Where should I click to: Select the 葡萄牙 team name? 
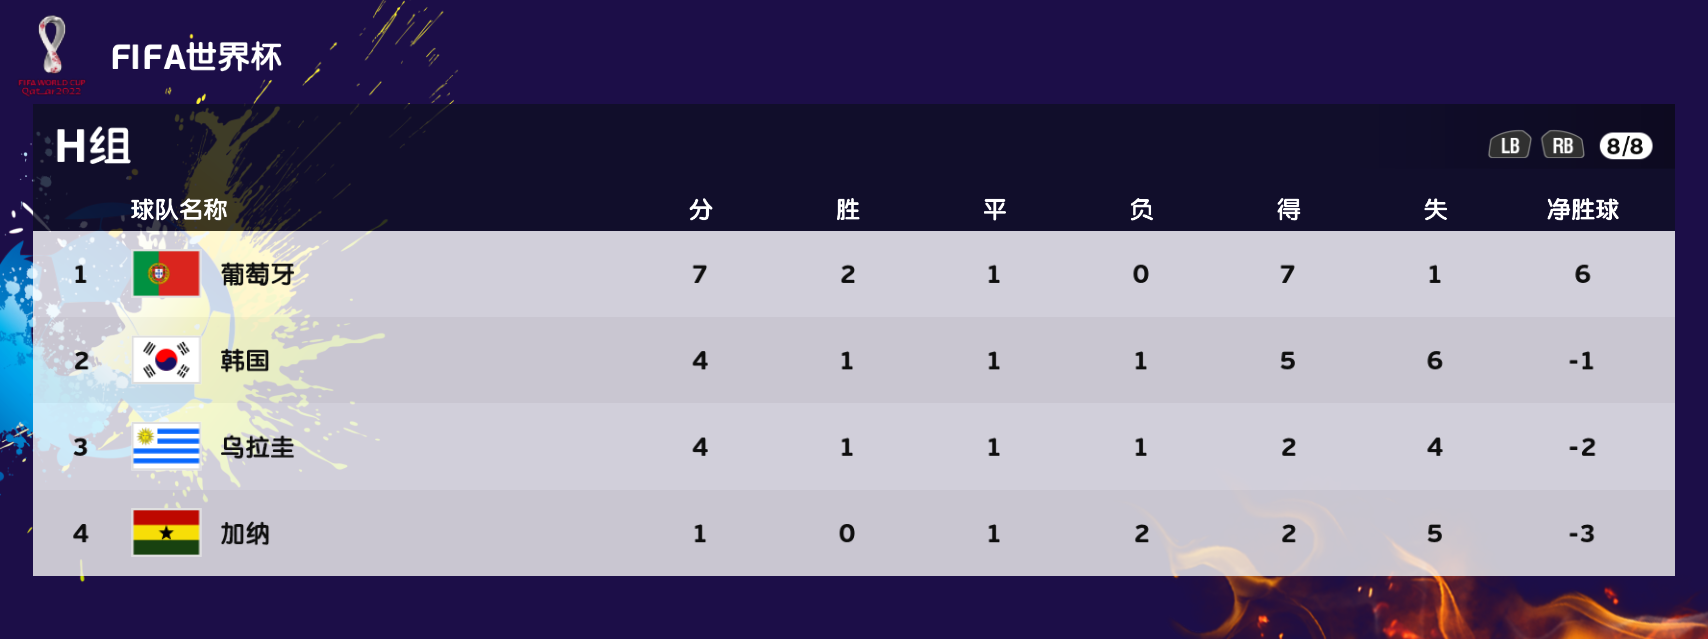pos(258,274)
